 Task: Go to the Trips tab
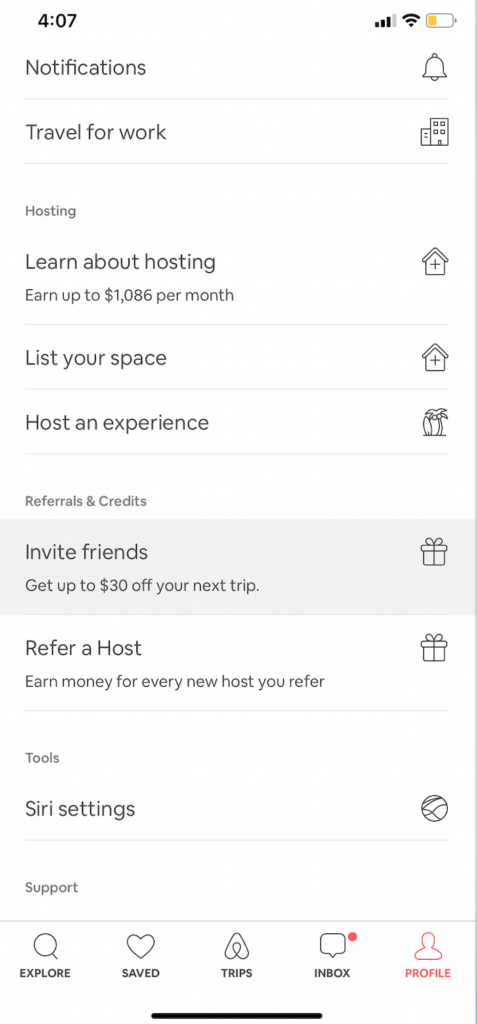coord(237,955)
